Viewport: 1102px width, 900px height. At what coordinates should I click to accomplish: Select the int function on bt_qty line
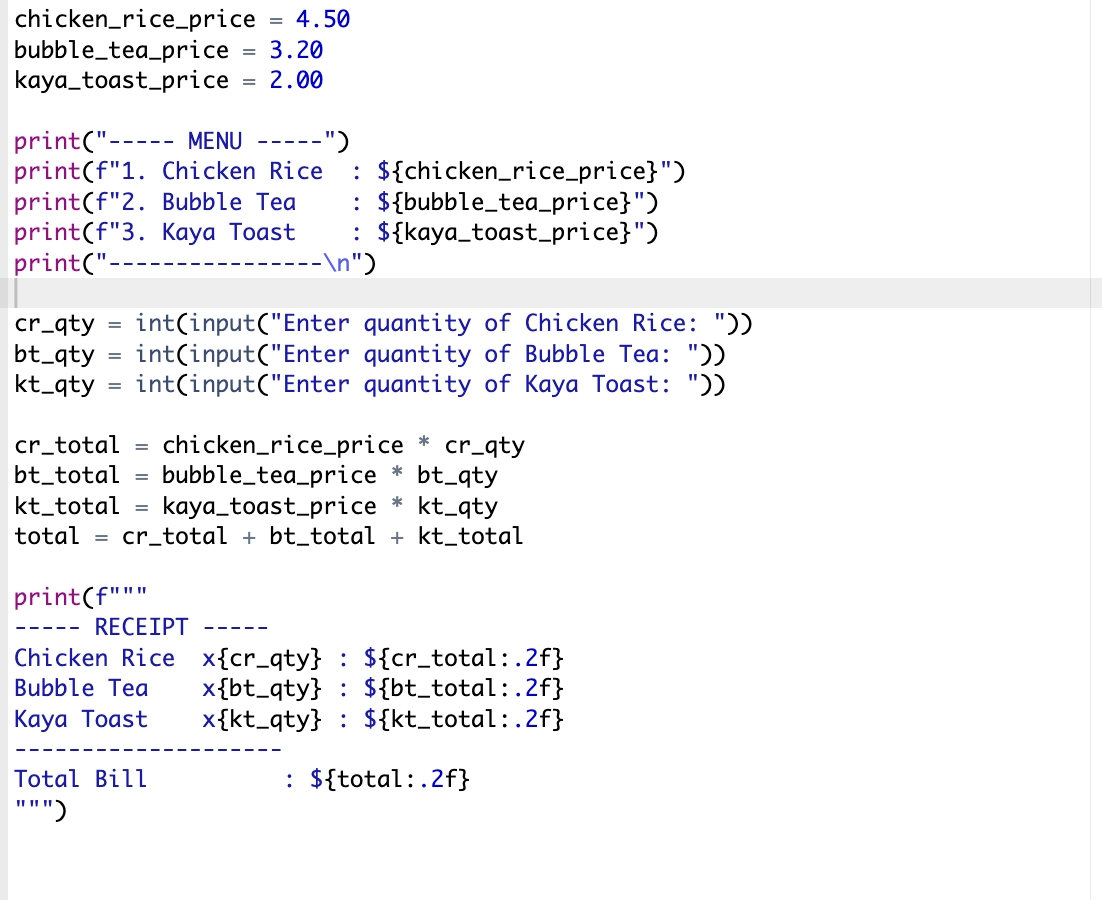click(x=152, y=353)
